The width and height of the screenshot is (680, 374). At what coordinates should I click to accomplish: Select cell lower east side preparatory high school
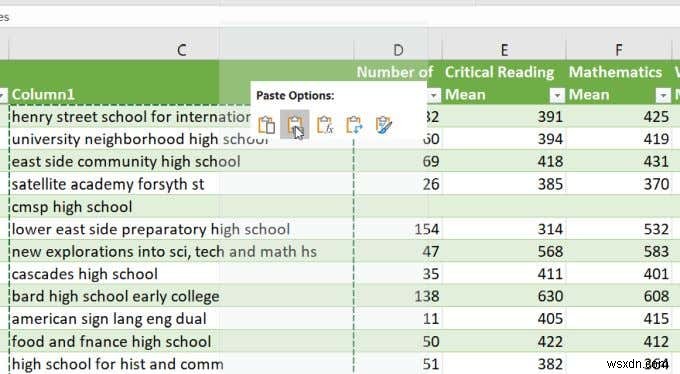coord(181,229)
